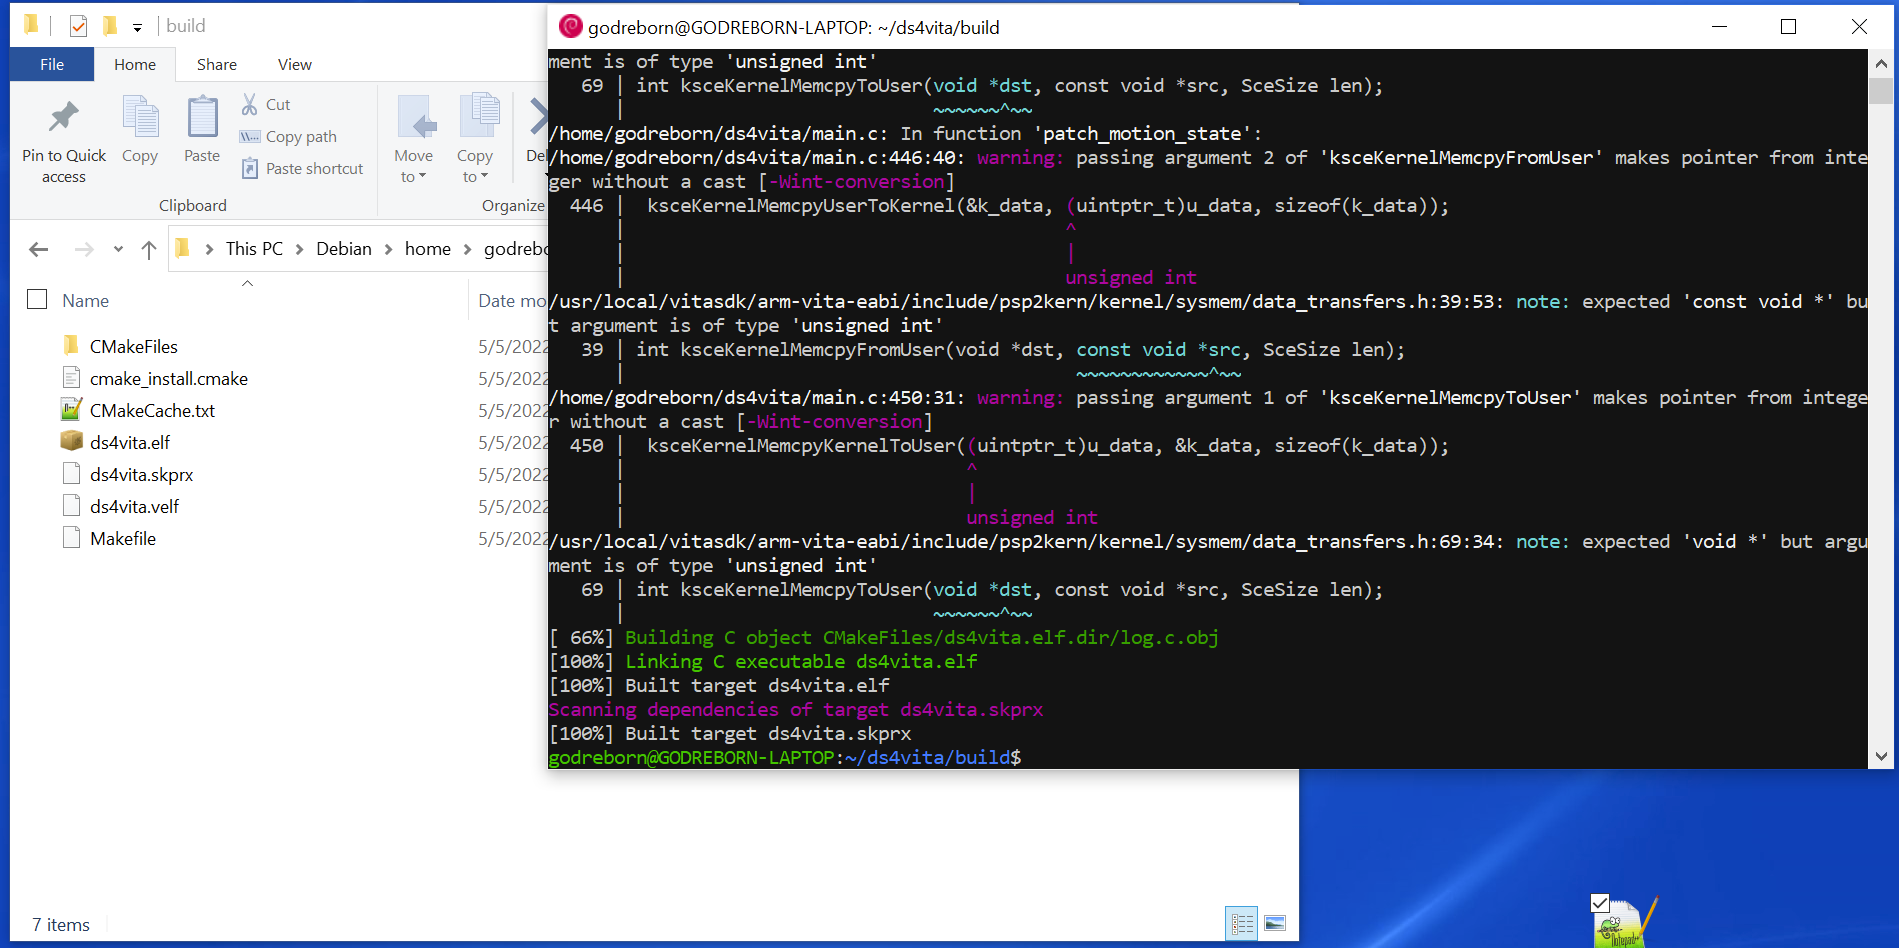Expand chevron after This PC breadcrumb

[299, 249]
